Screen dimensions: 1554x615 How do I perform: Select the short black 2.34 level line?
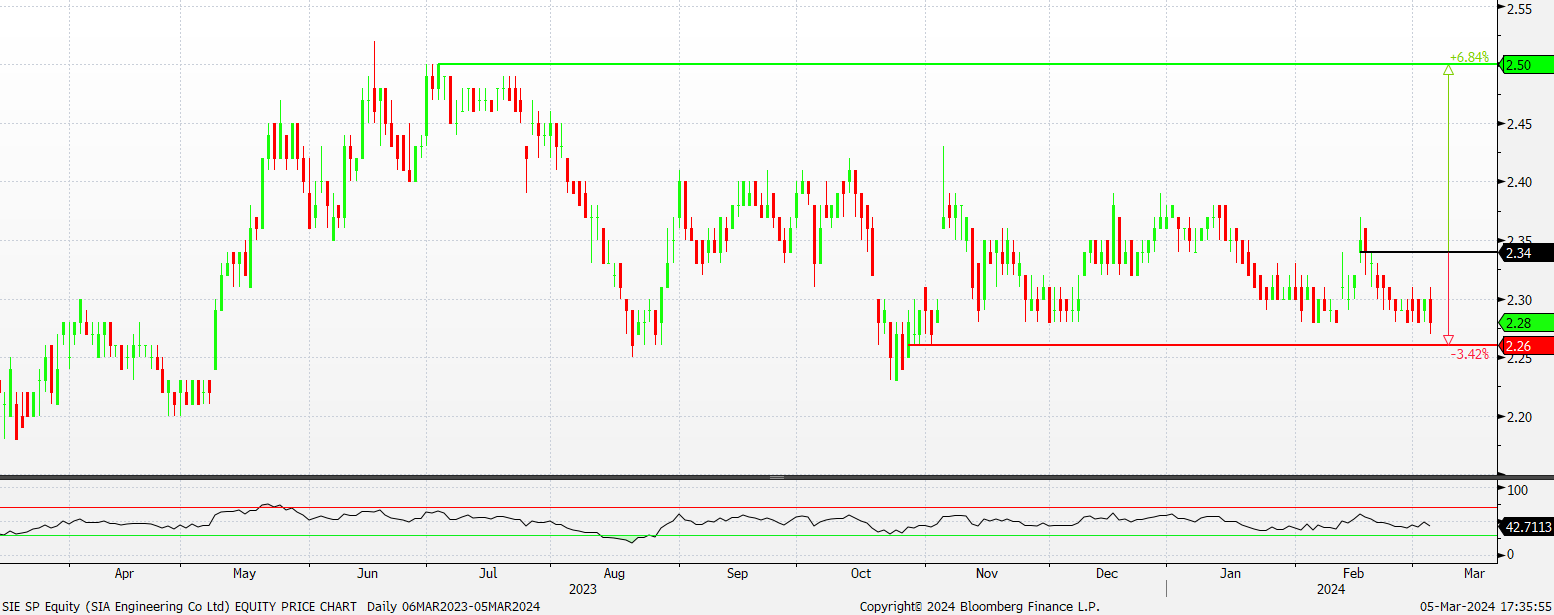1430,252
